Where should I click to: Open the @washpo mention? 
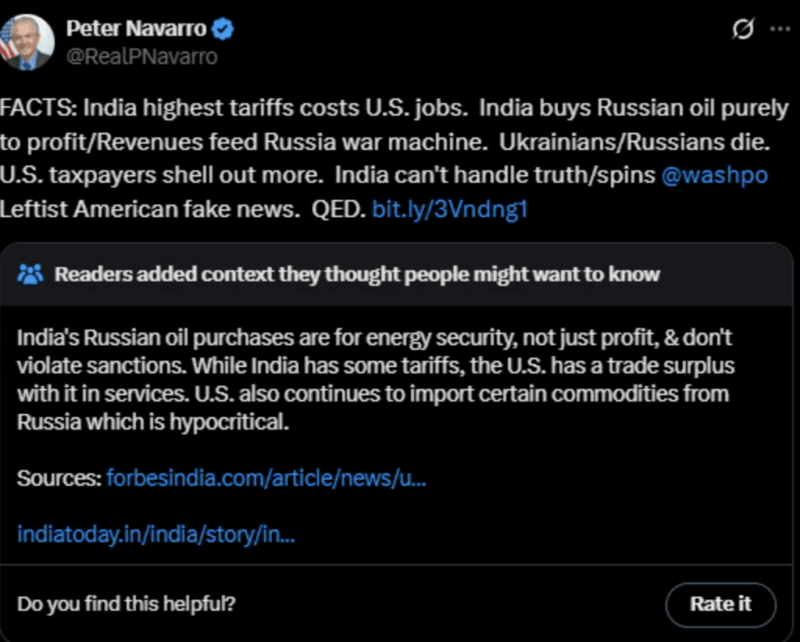point(714,175)
